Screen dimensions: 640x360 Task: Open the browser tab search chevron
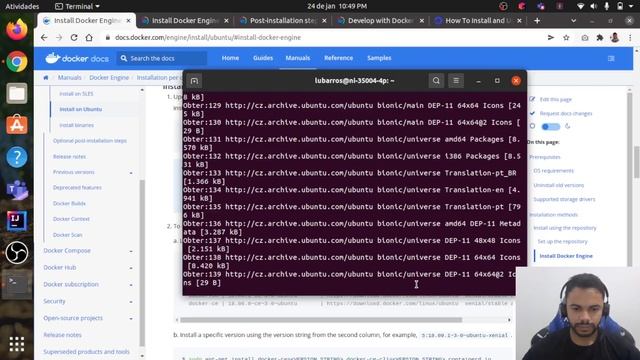[x=573, y=20]
